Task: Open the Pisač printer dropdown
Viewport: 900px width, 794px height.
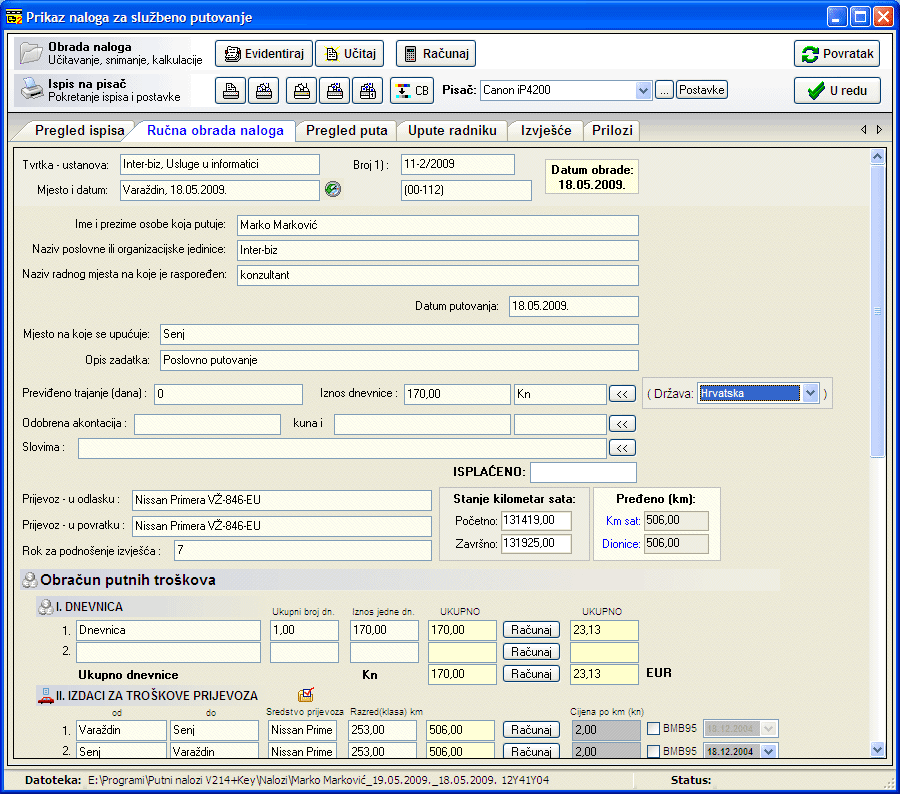Action: click(x=643, y=91)
